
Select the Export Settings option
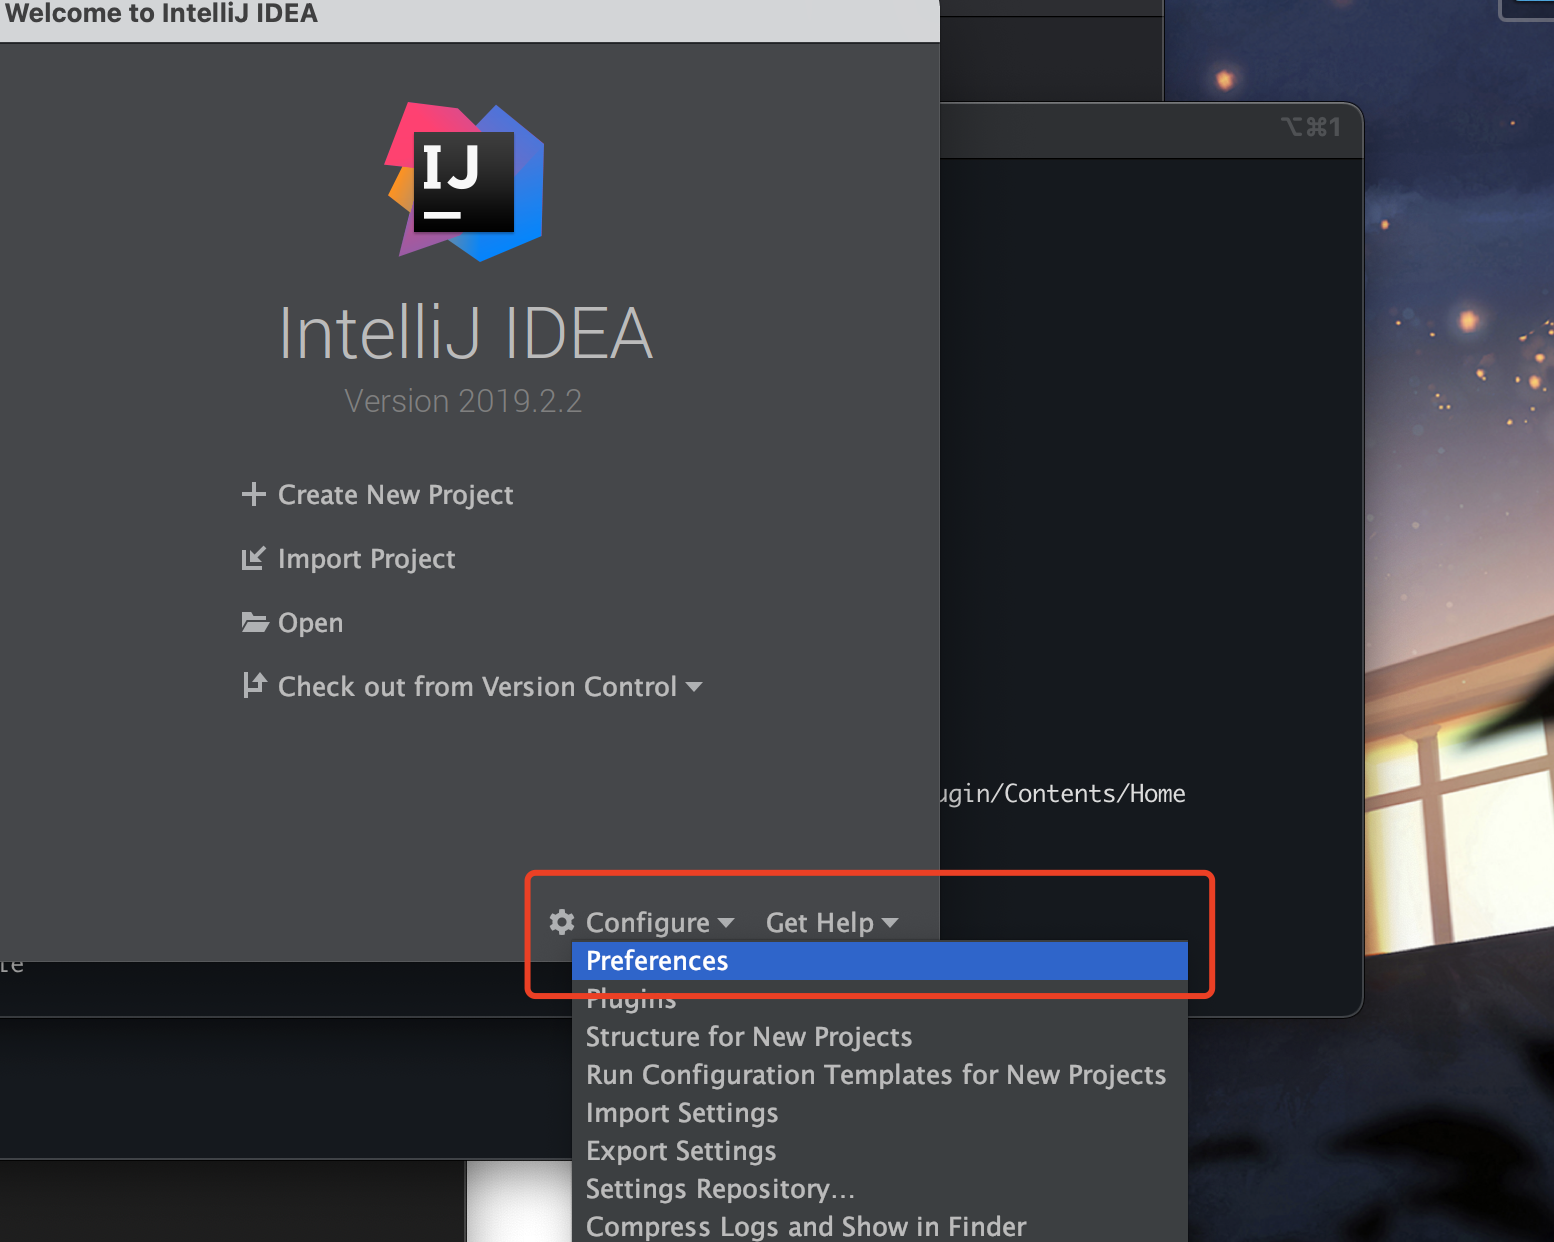(x=680, y=1150)
